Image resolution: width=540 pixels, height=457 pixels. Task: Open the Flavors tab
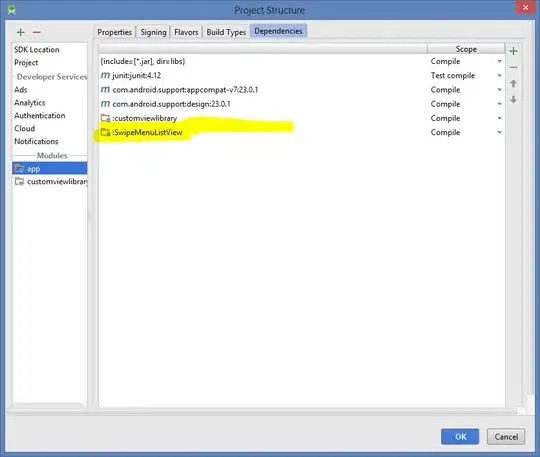coord(186,32)
